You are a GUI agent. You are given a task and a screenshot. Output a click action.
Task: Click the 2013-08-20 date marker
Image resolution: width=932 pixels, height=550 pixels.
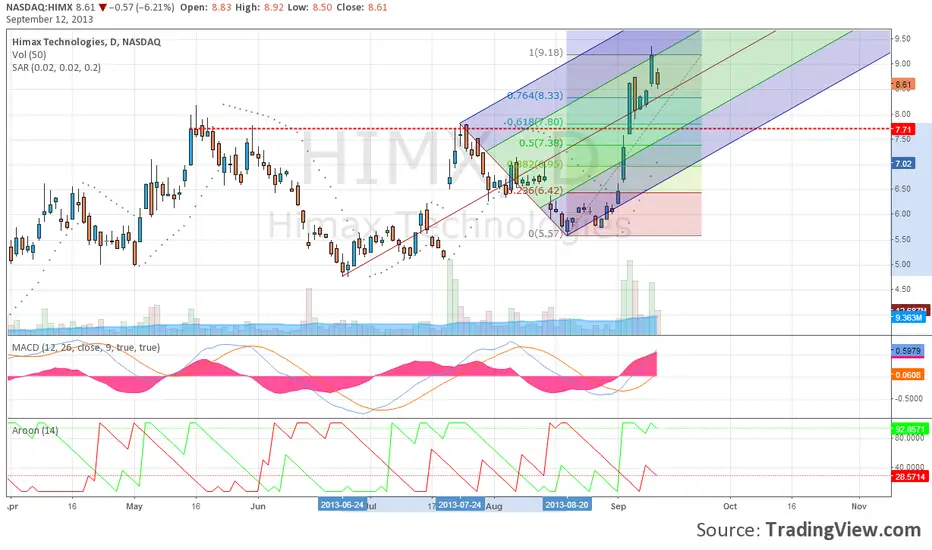(x=566, y=505)
